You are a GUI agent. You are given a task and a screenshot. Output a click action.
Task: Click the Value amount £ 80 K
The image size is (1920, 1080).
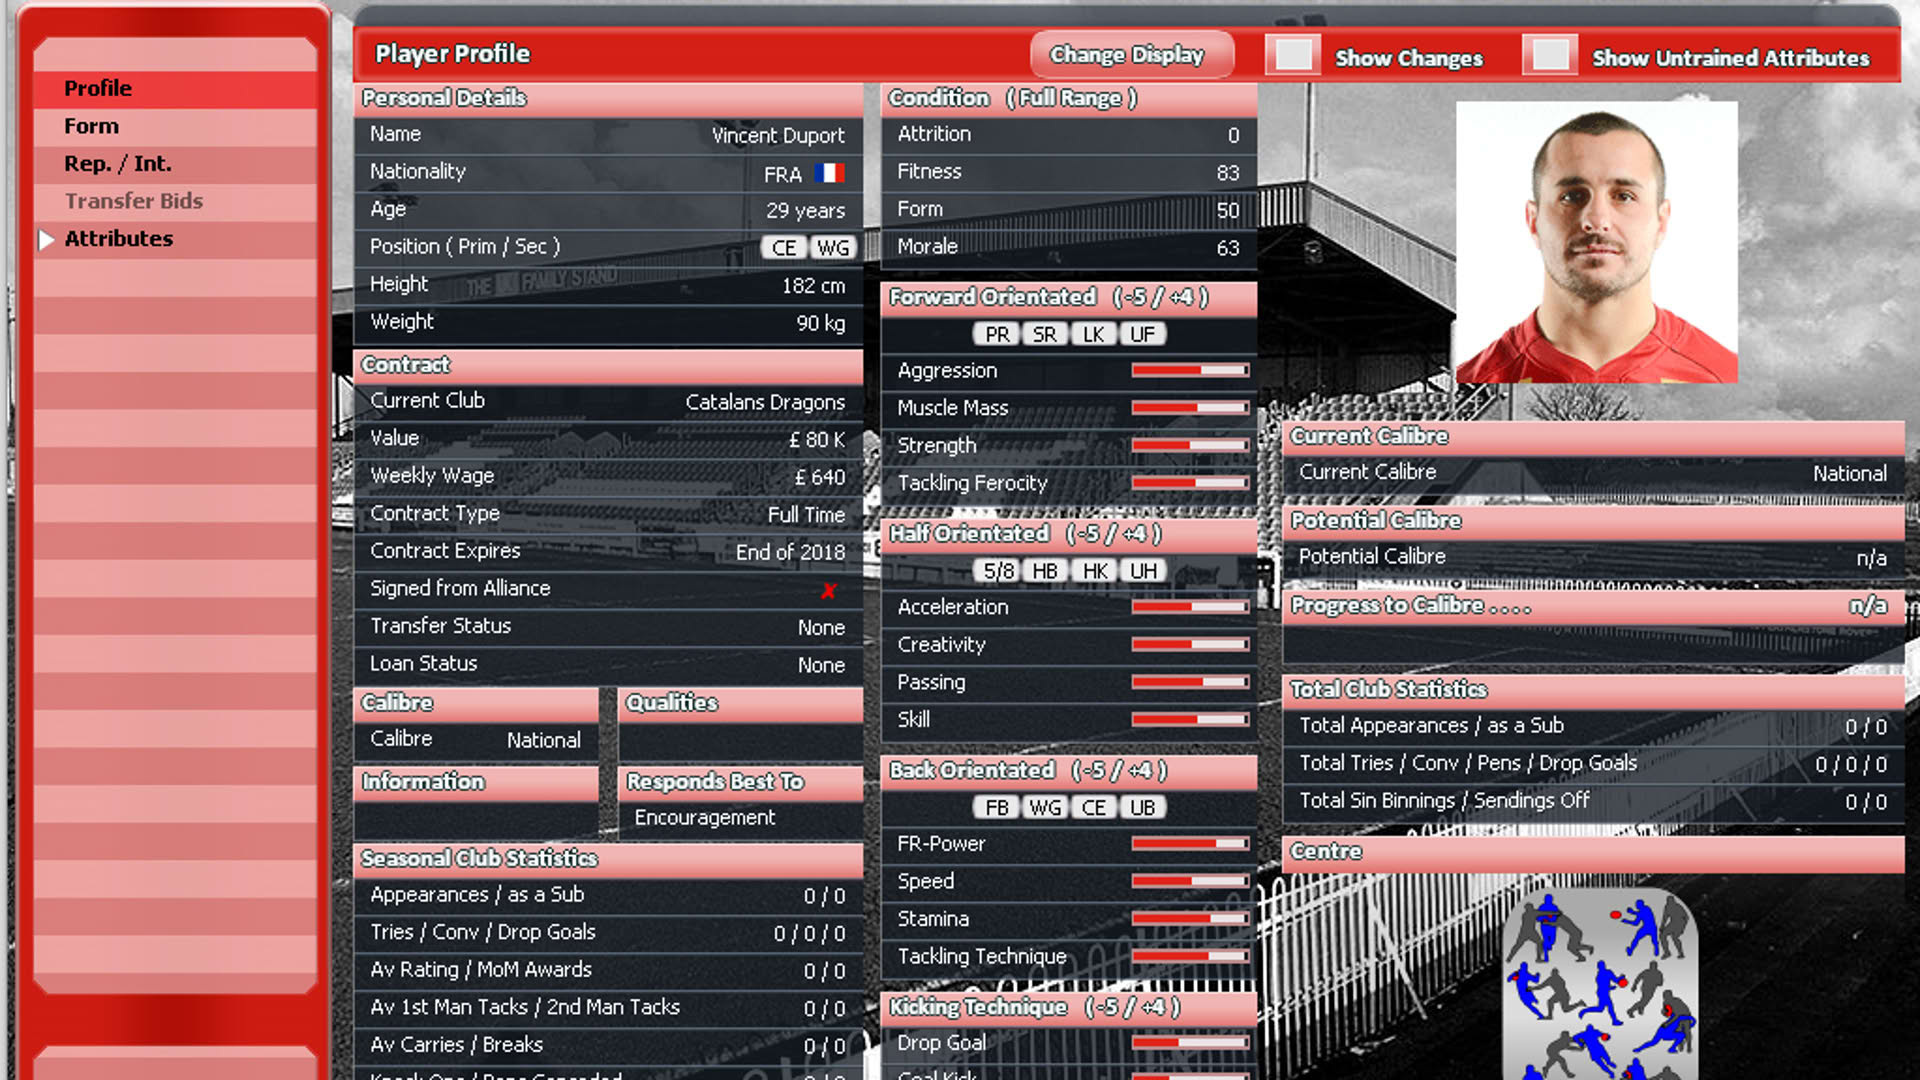(817, 439)
